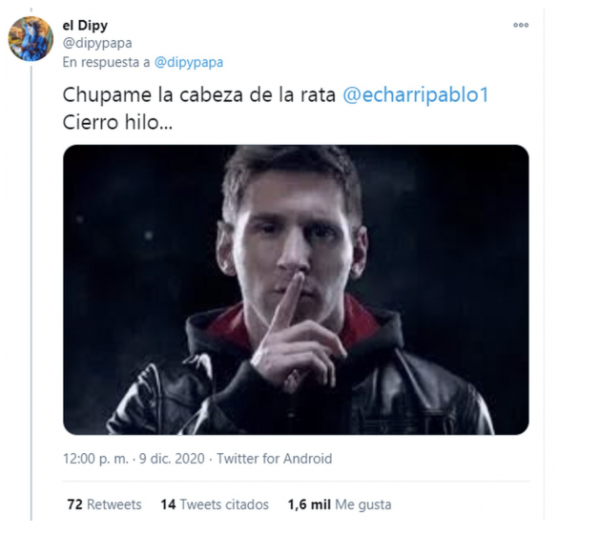Viewport: 600px width, 535px height.
Task: Click the 'Cierro hilo...' text line
Action: [117, 122]
